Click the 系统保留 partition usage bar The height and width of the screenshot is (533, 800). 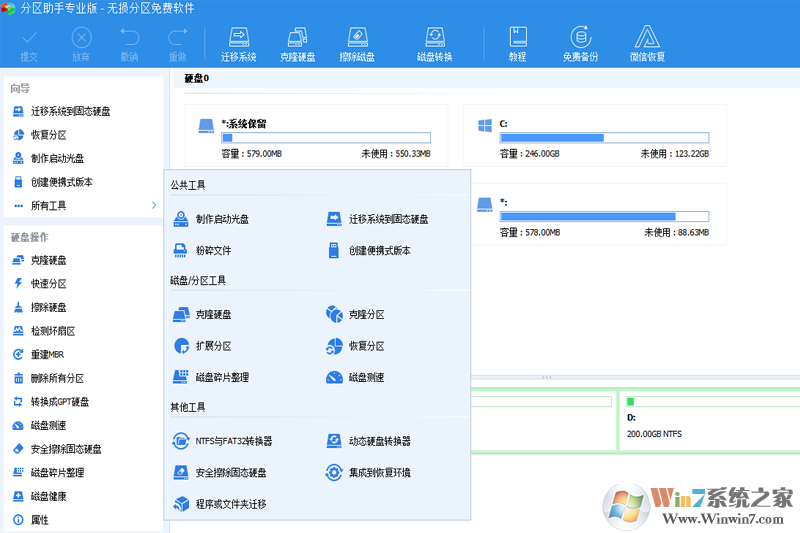pos(326,138)
